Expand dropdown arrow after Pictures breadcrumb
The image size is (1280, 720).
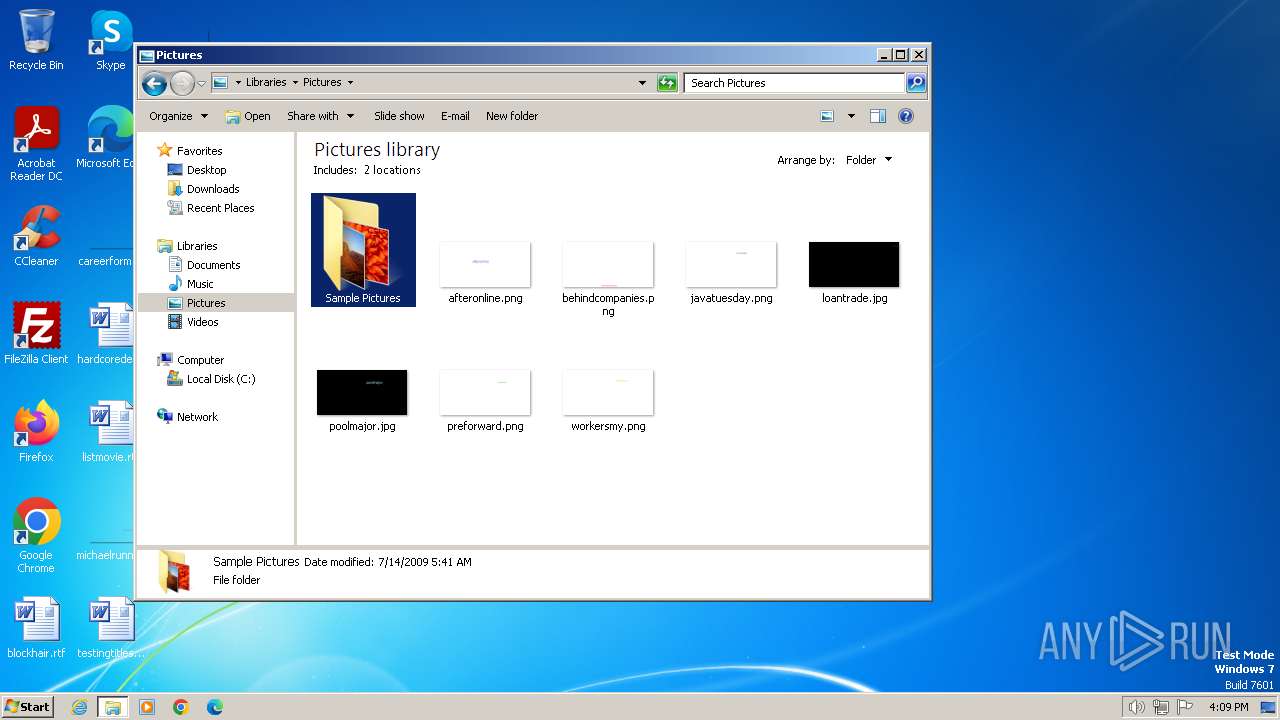click(x=350, y=83)
